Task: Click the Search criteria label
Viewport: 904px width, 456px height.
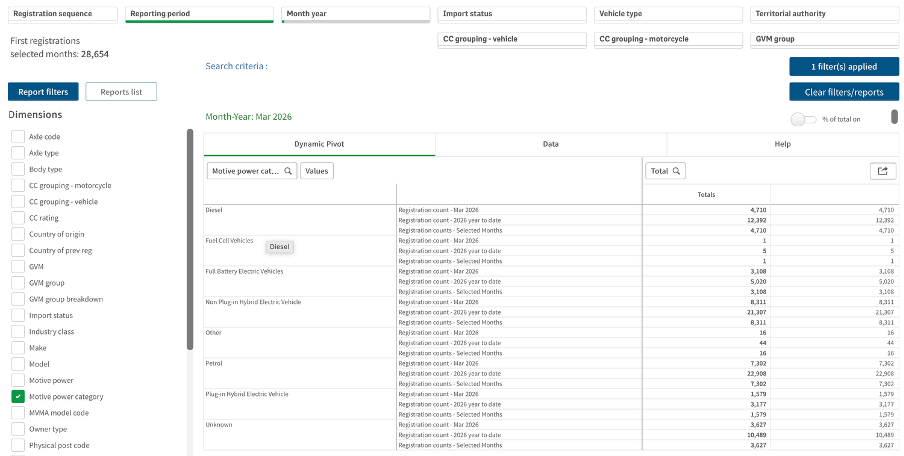Action: (x=236, y=66)
